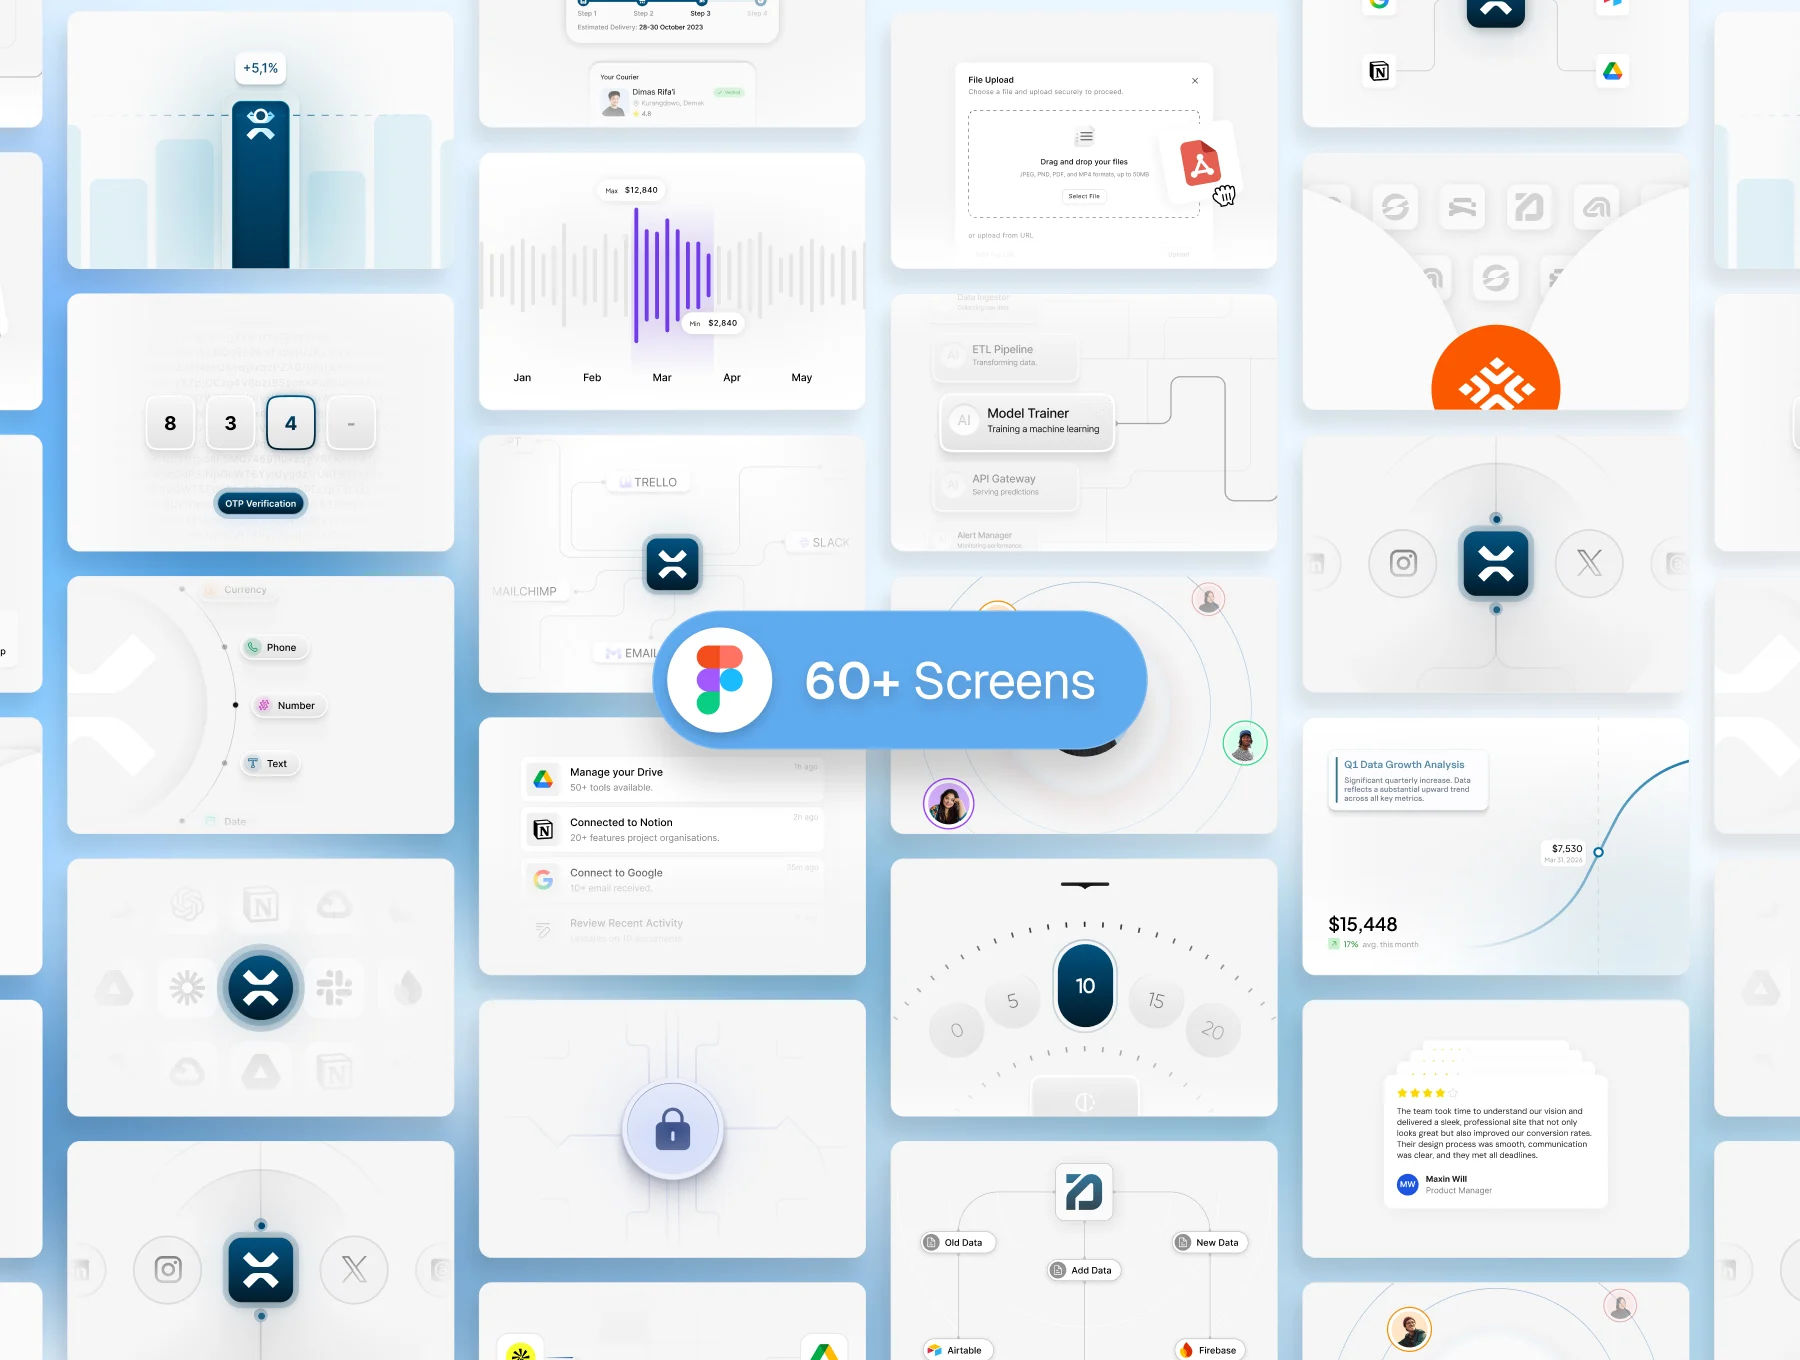The image size is (1800, 1360).
Task: Click the $7,530 data point marker on the curve
Action: pyautogui.click(x=1598, y=852)
